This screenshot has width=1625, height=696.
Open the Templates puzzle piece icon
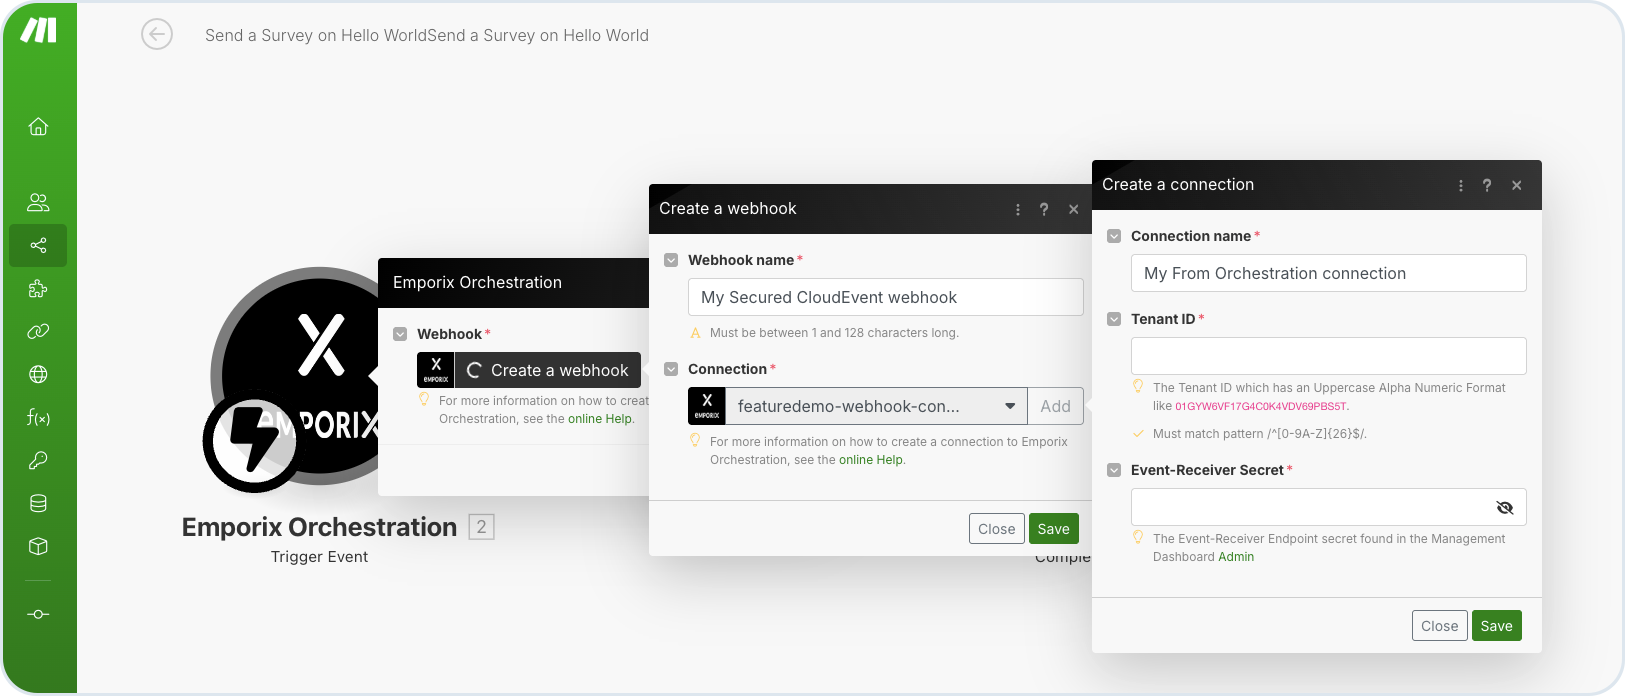pos(38,289)
